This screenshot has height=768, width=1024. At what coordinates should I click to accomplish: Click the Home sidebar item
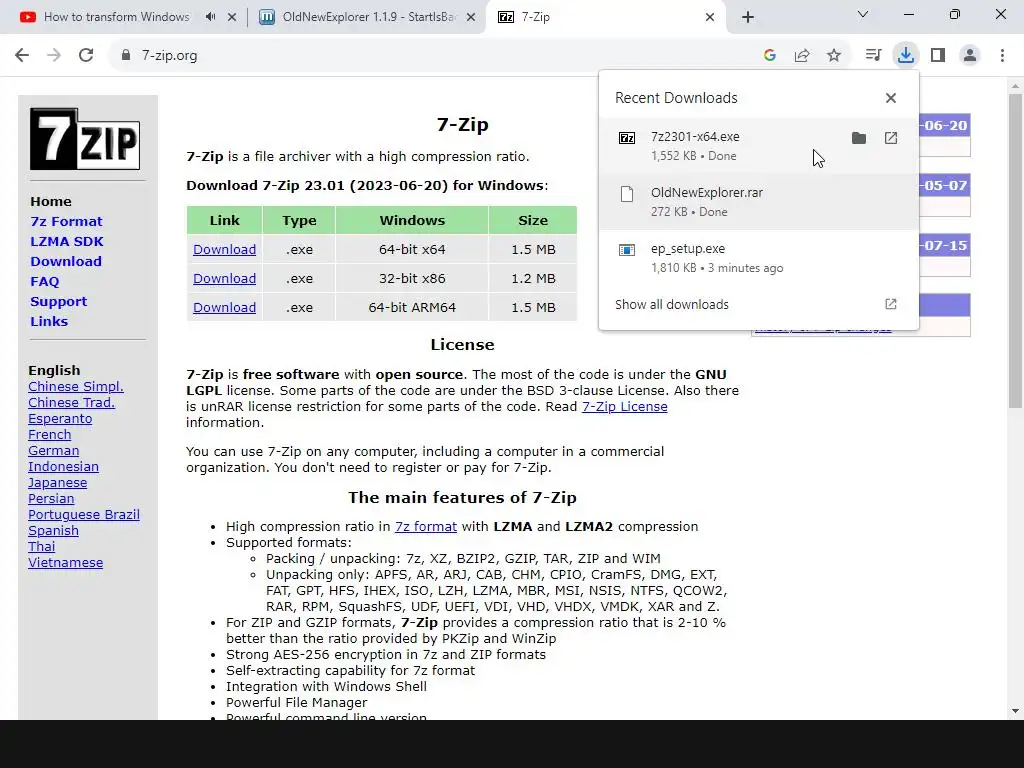(x=51, y=202)
